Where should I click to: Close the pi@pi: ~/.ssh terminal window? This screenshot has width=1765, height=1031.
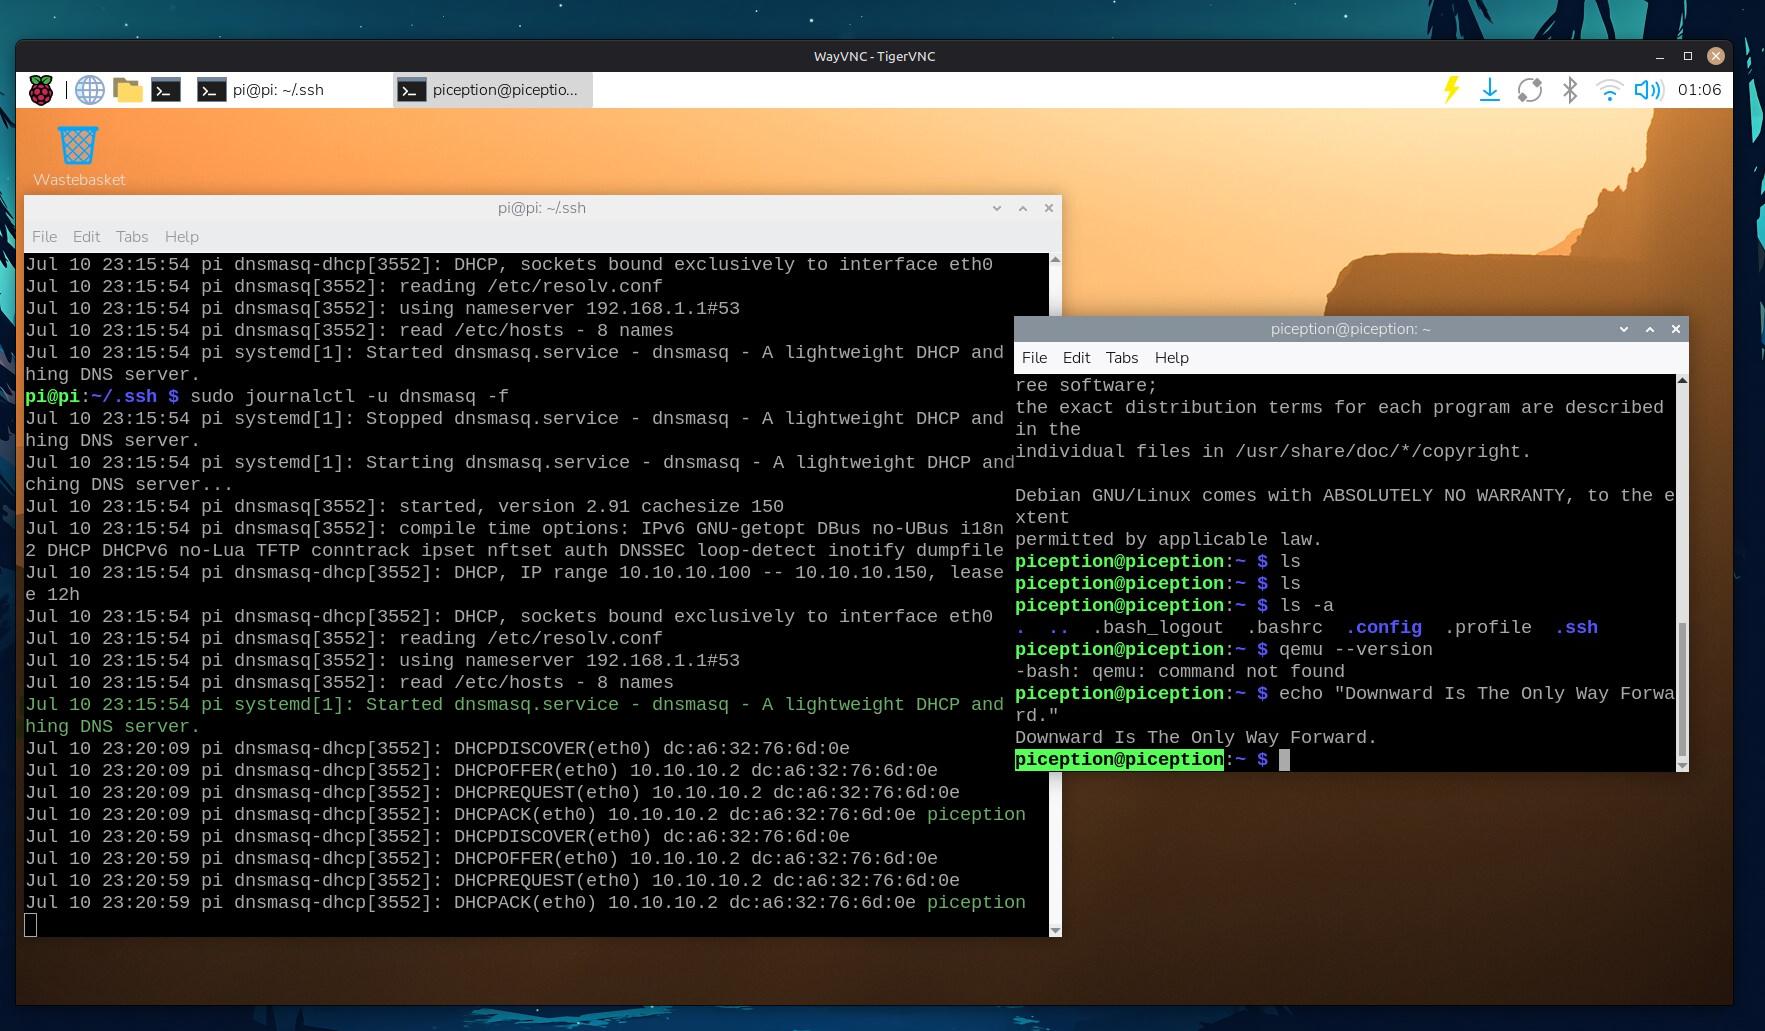click(1049, 208)
